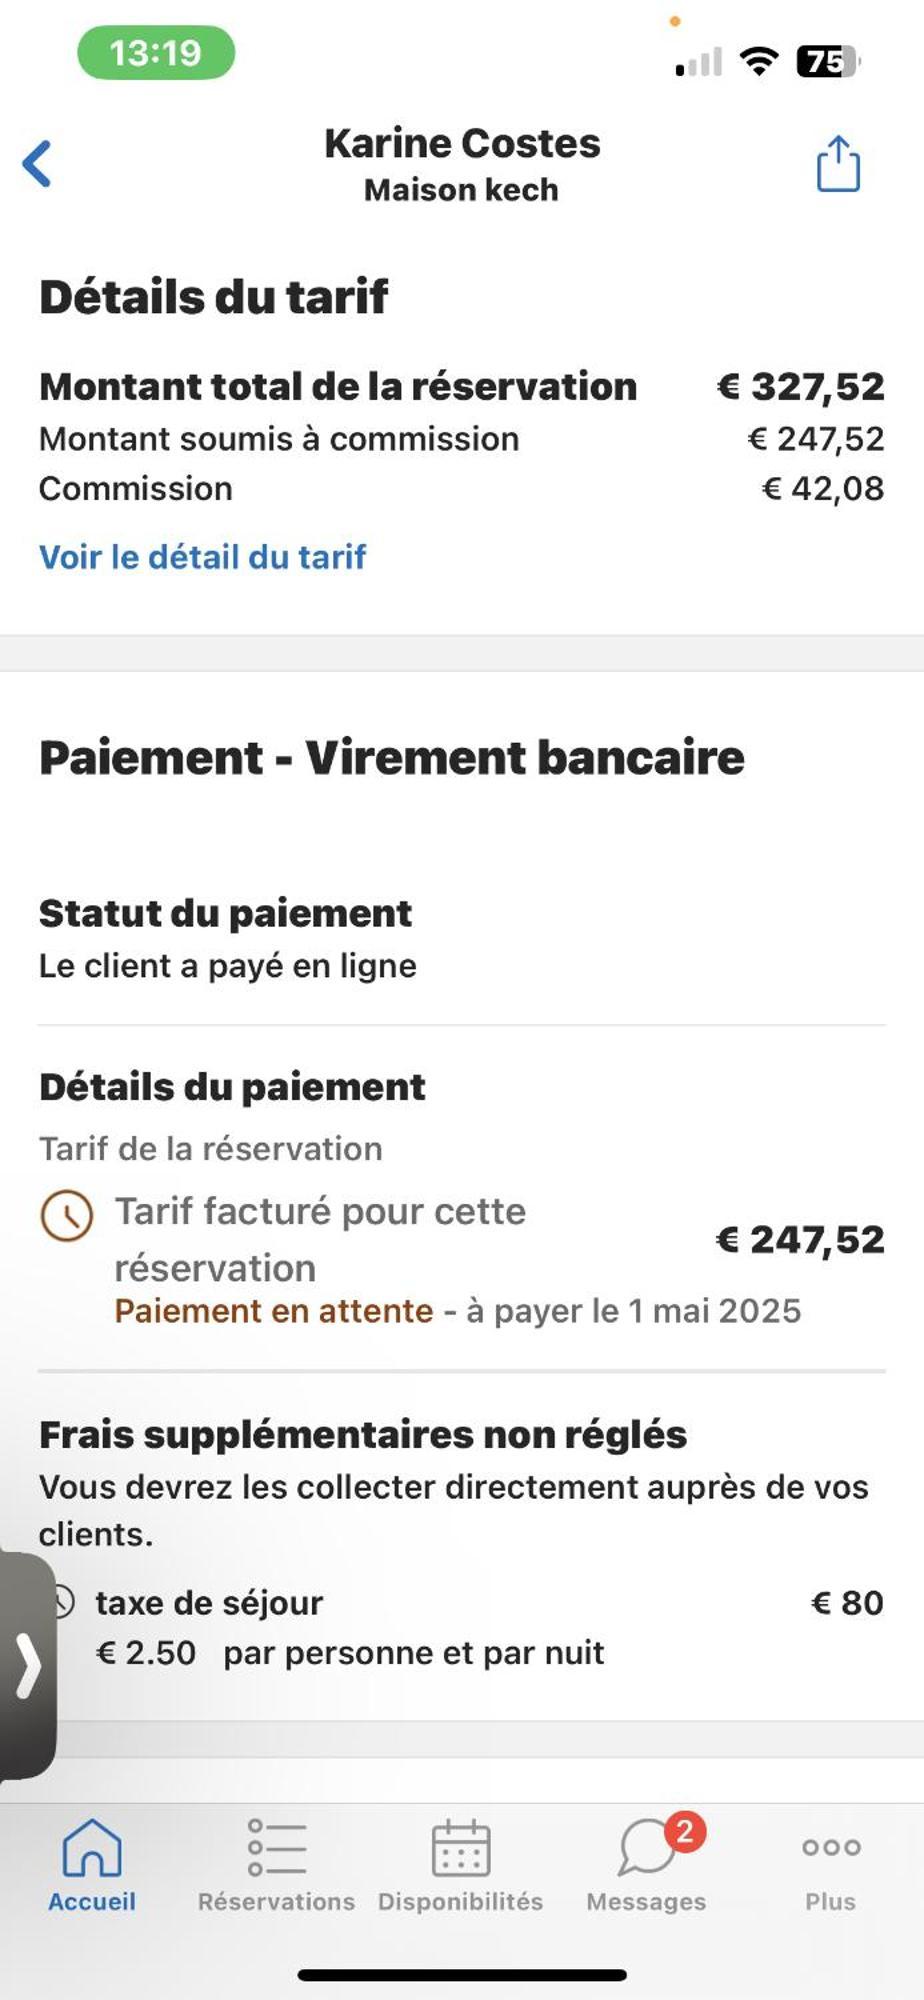924x2000 pixels.
Task: Tap the Montant total de la réservation row
Action: point(462,387)
